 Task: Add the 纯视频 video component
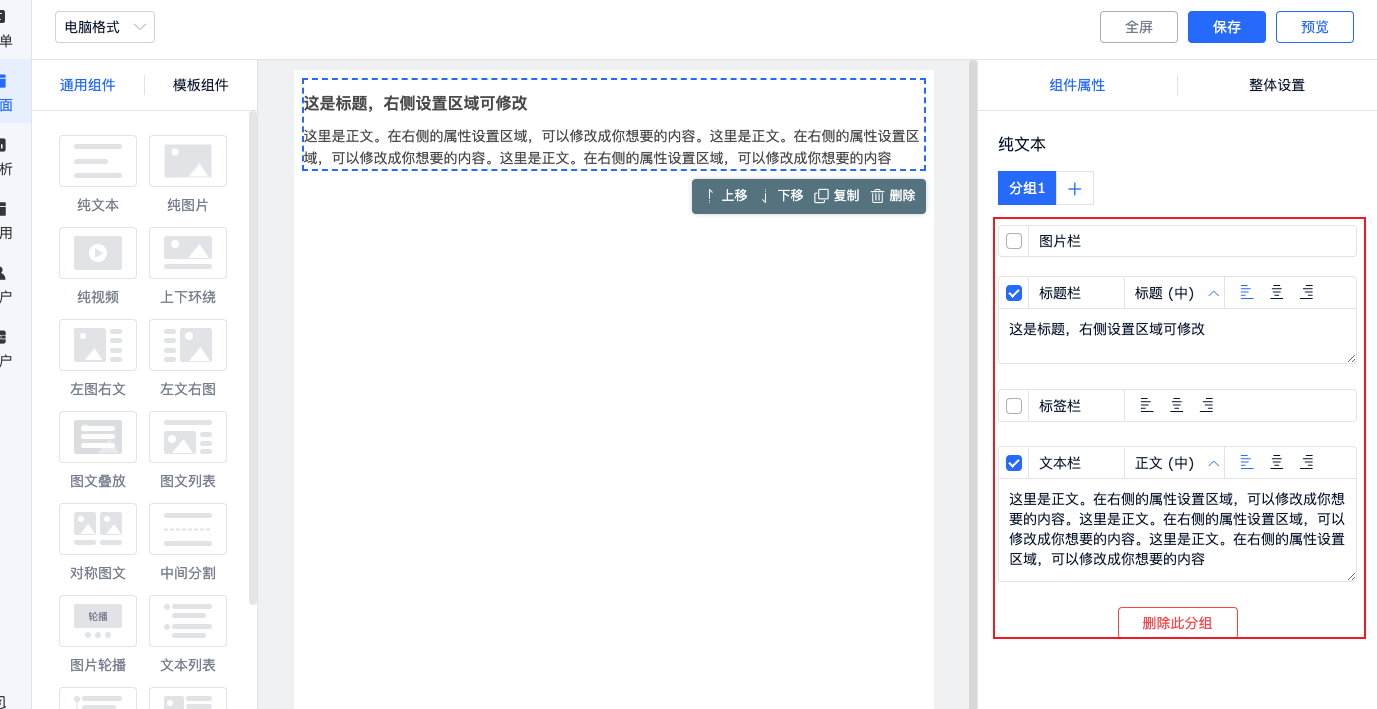(98, 253)
